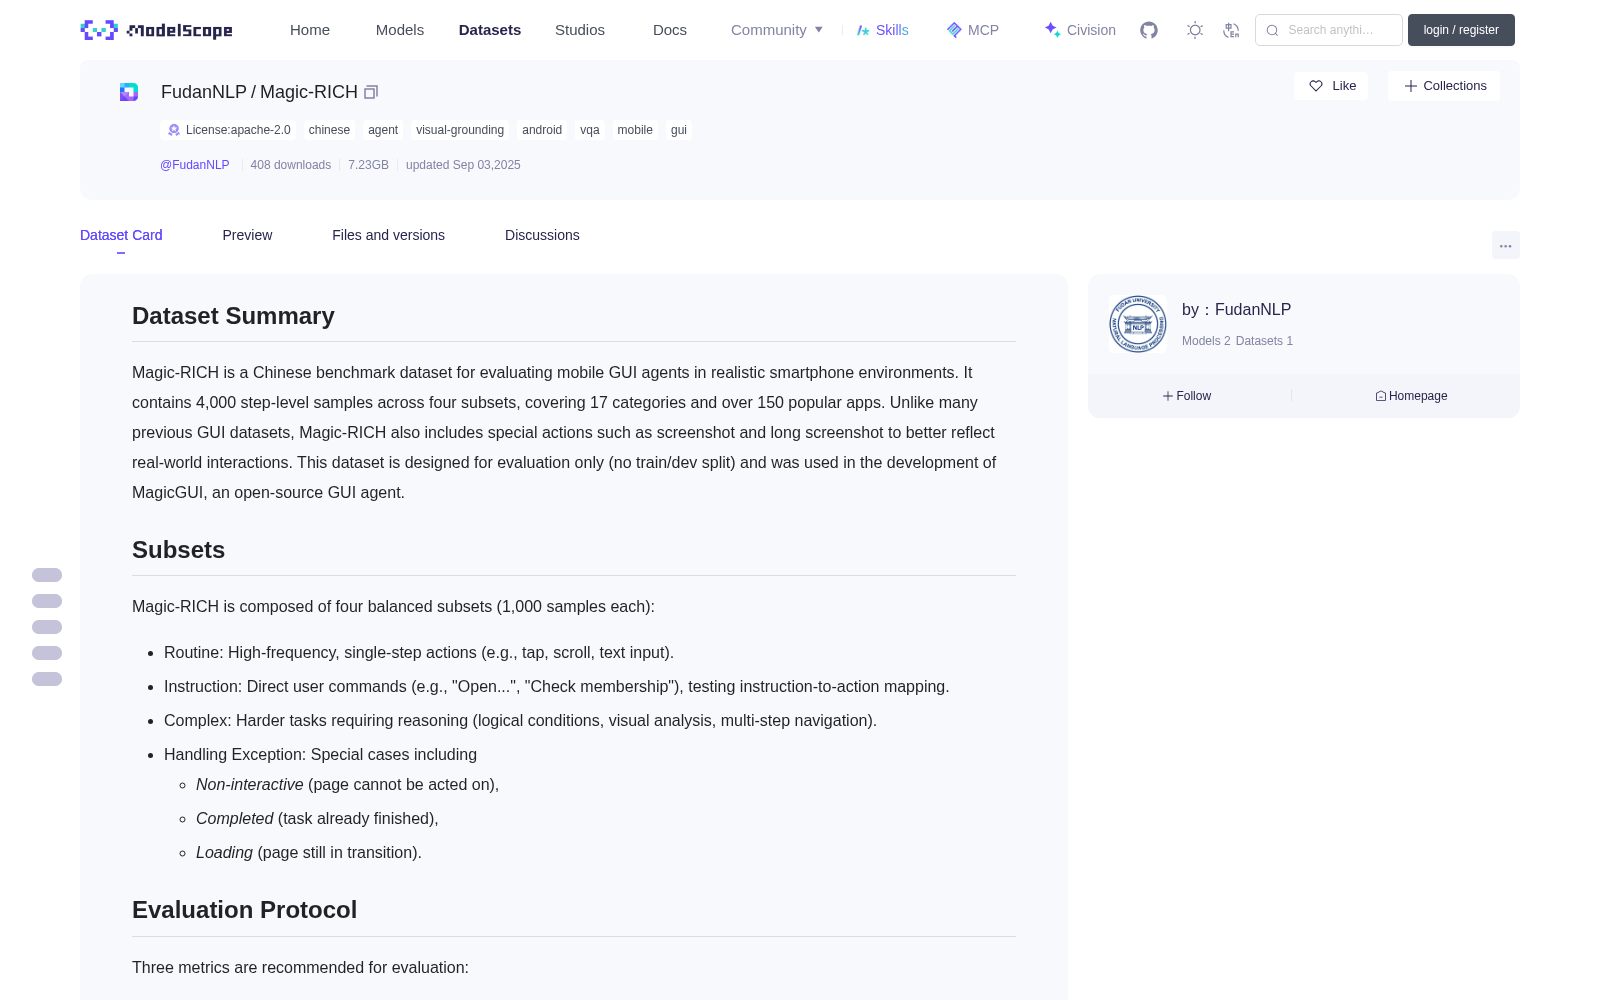
Task: Click the agent tag
Action: (x=383, y=130)
